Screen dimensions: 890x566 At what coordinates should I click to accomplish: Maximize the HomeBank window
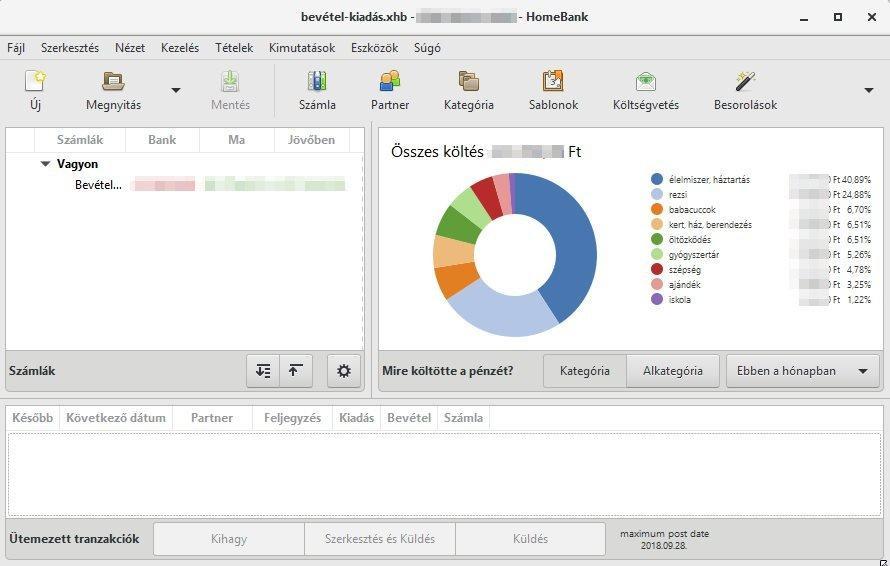(x=838, y=17)
